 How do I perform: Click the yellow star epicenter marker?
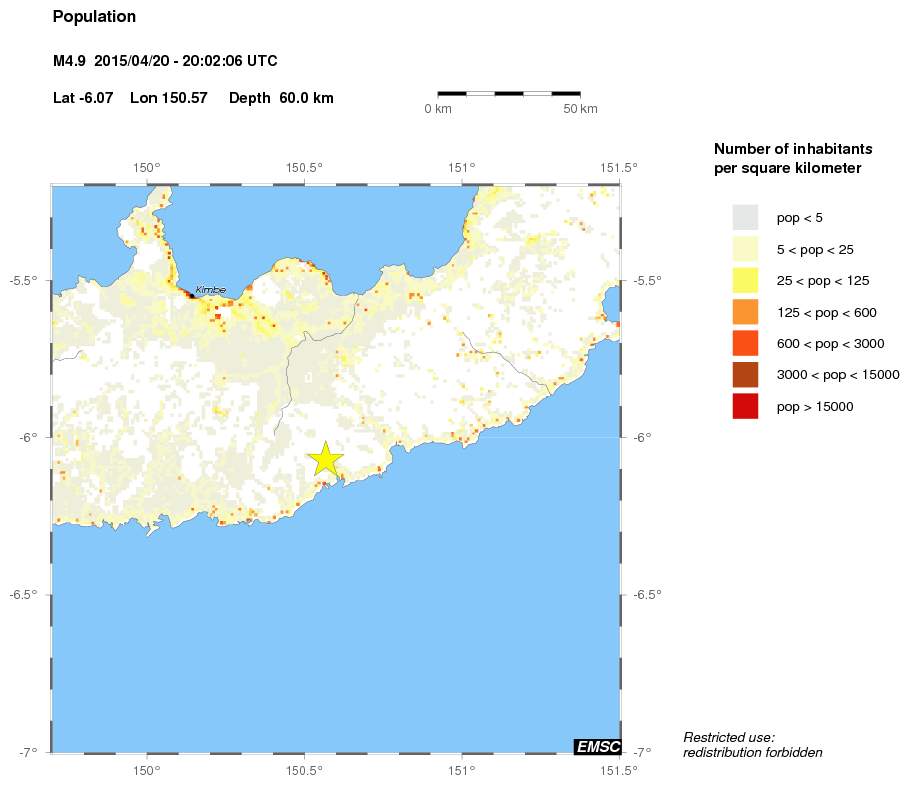tap(326, 458)
